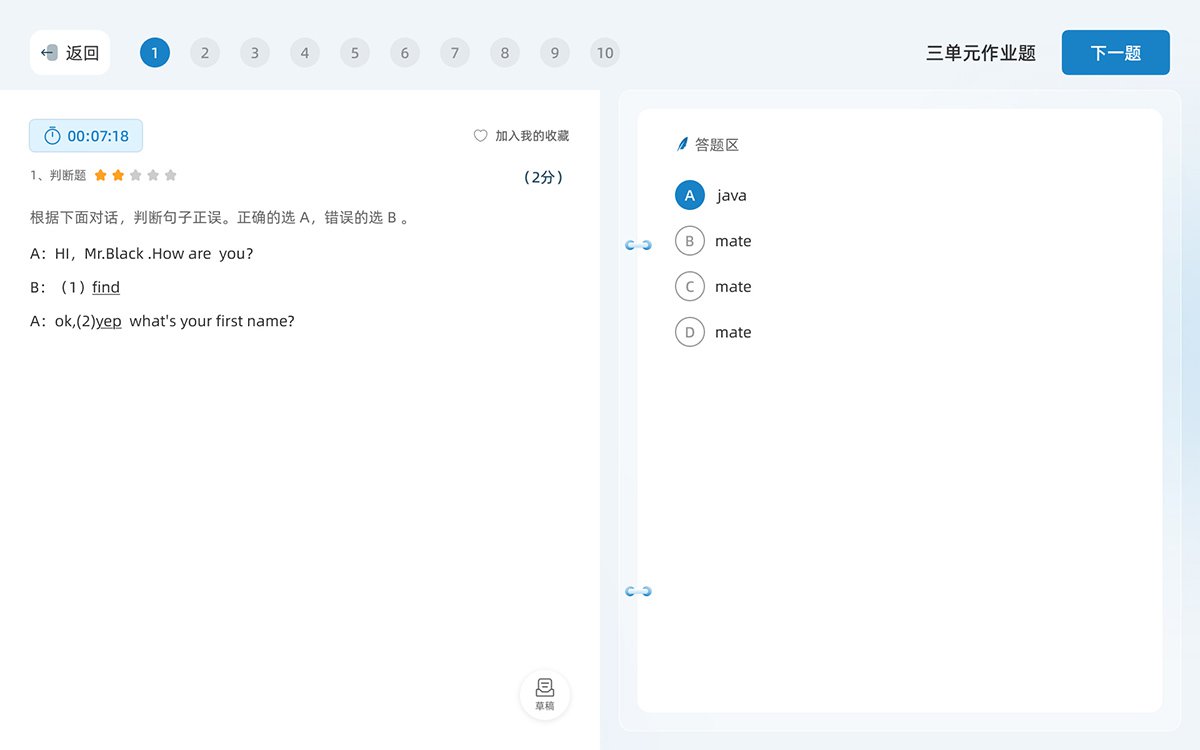Select answer option A java
Viewport: 1200px width, 750px height.
coord(690,195)
